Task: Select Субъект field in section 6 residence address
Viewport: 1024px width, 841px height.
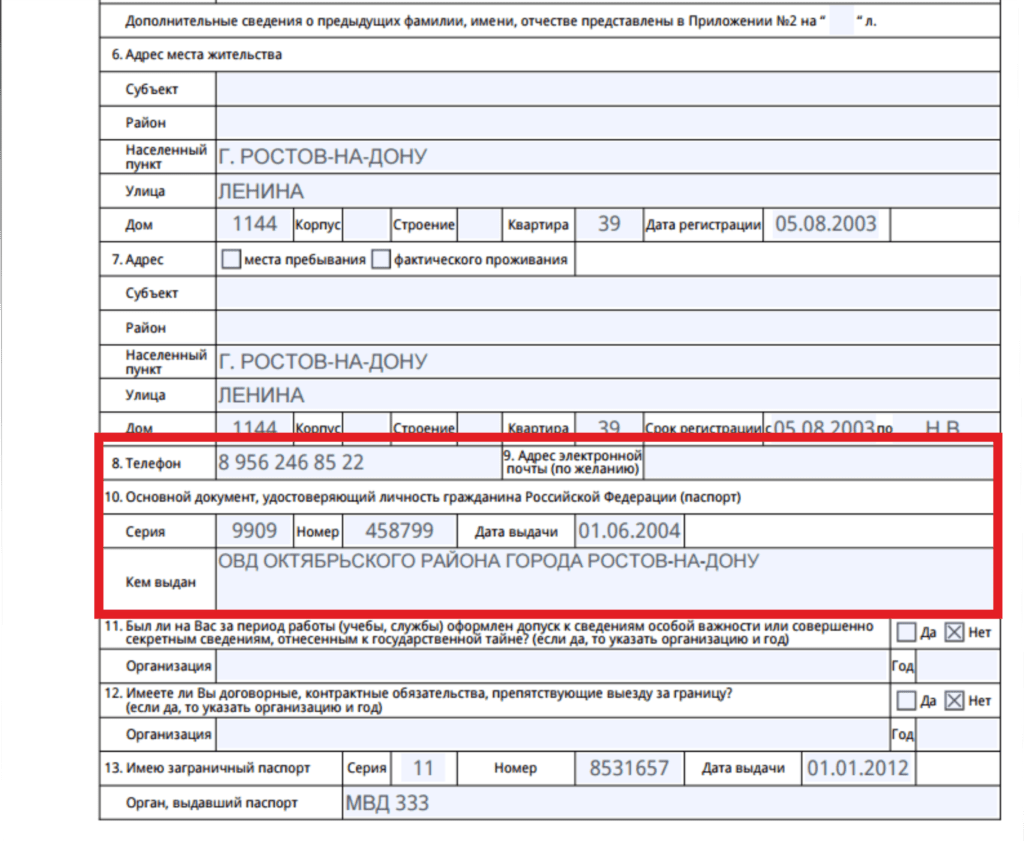Action: 607,89
